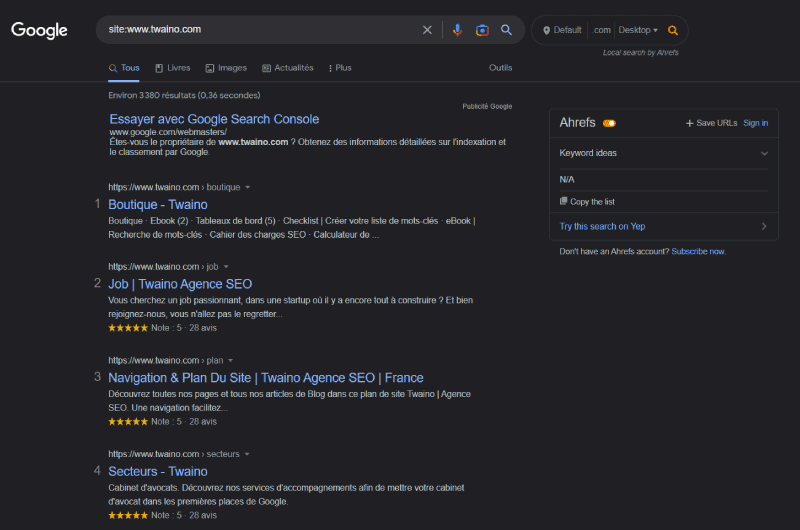Image resolution: width=800 pixels, height=530 pixels.
Task: Open dropdown arrow next to boutique URL
Action: point(247,187)
